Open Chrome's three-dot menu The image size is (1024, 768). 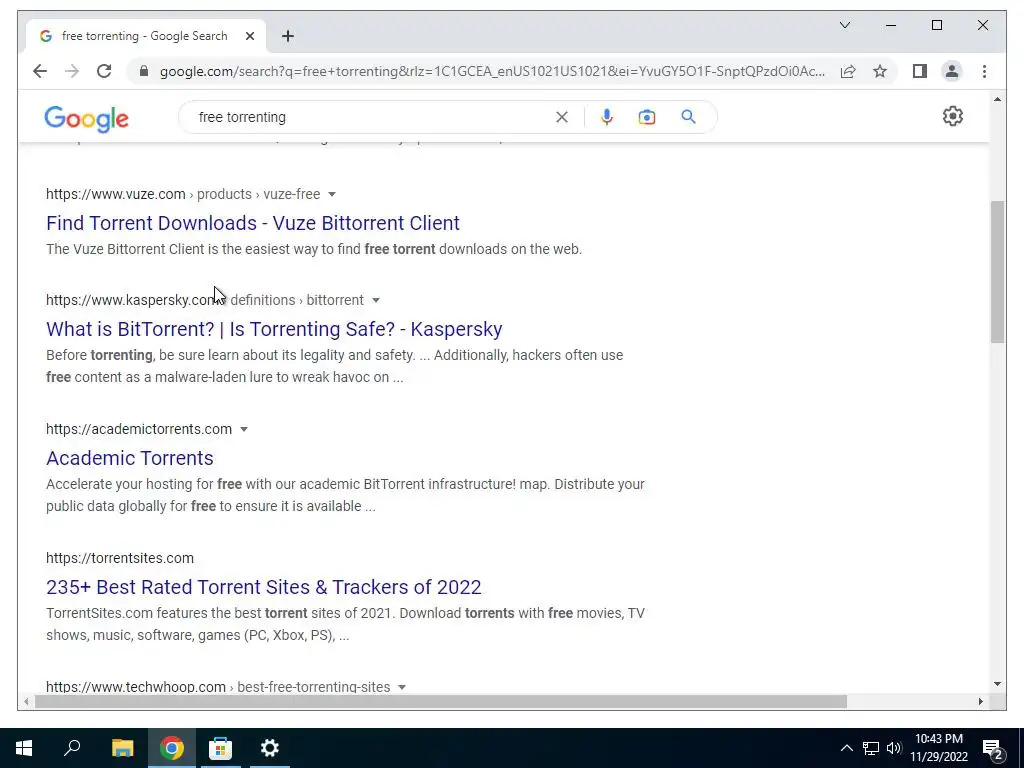click(x=984, y=71)
